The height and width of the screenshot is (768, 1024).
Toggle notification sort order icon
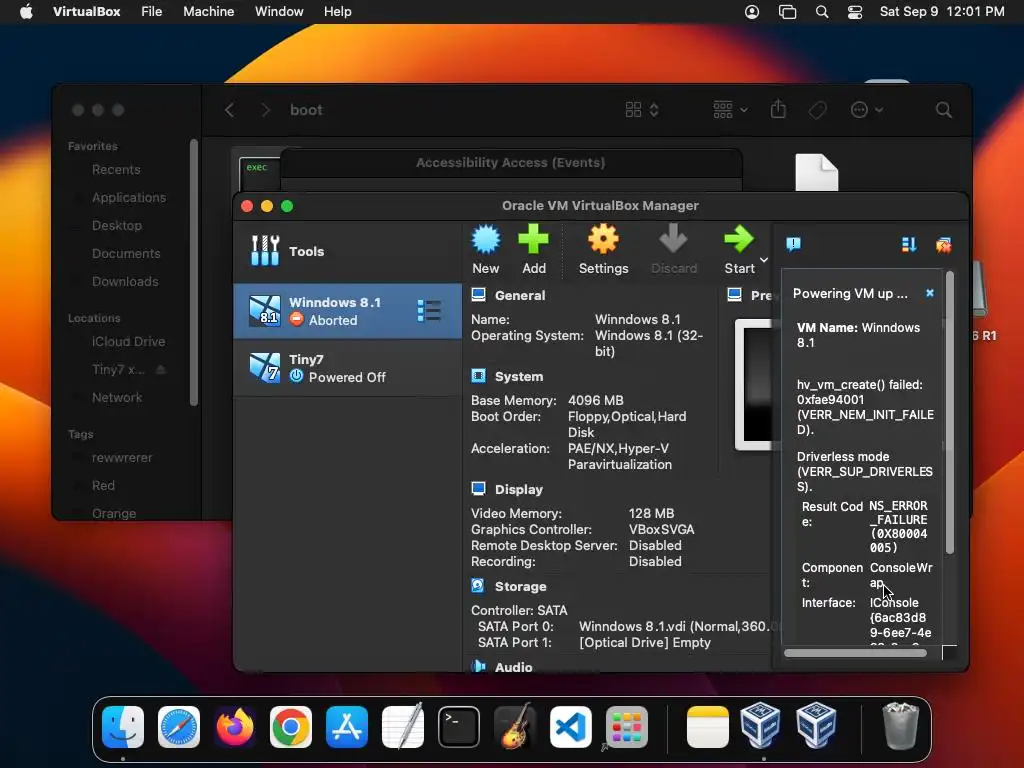pyautogui.click(x=908, y=244)
